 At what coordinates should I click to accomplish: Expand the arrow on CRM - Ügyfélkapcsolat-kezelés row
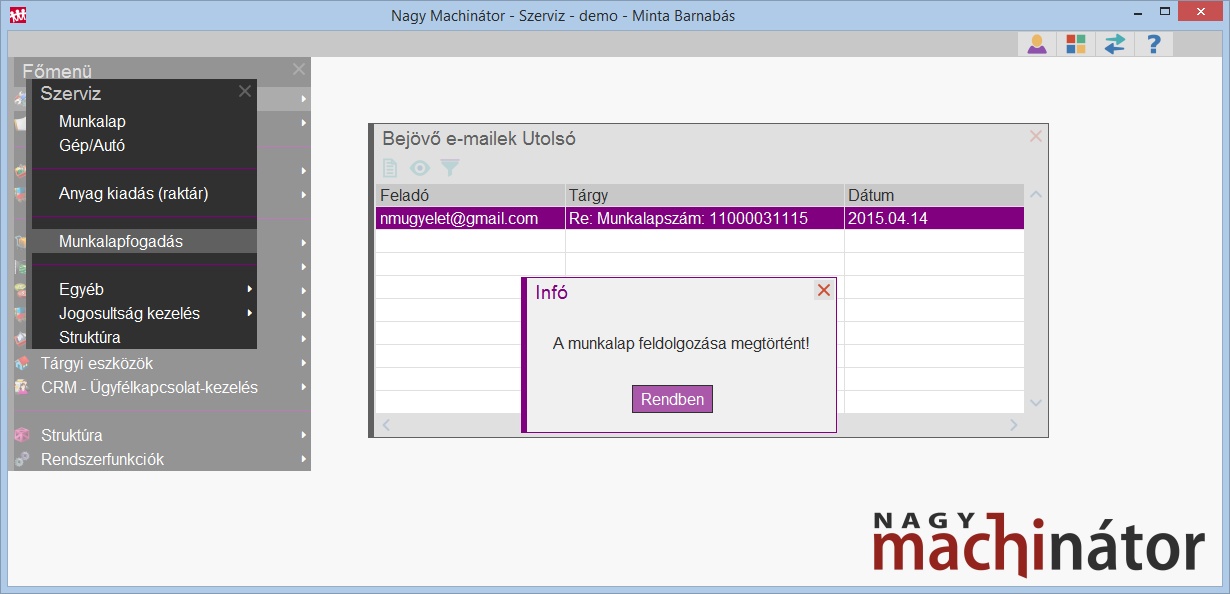point(303,387)
